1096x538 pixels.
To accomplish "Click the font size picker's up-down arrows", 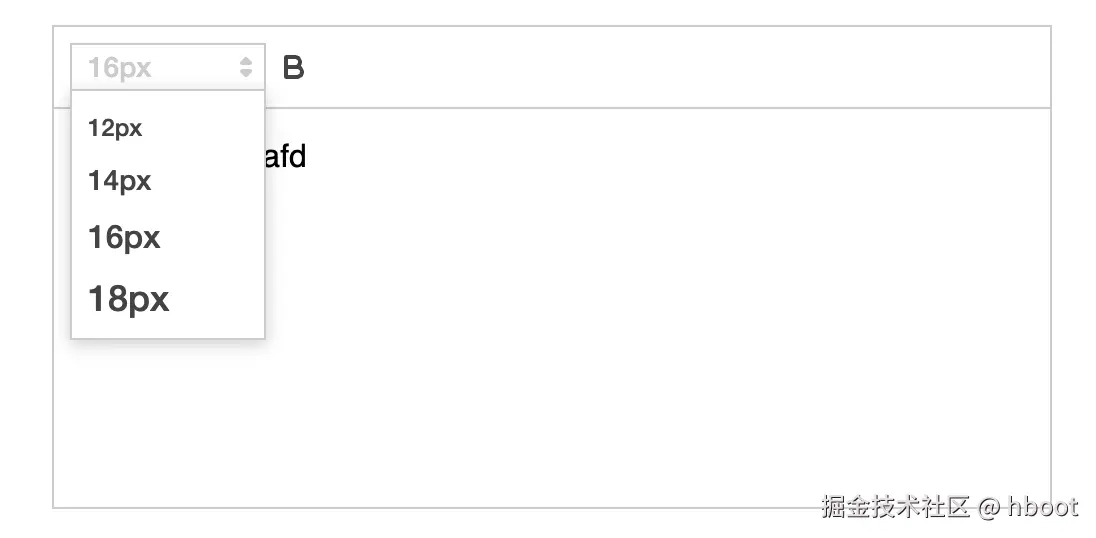I will [x=246, y=68].
